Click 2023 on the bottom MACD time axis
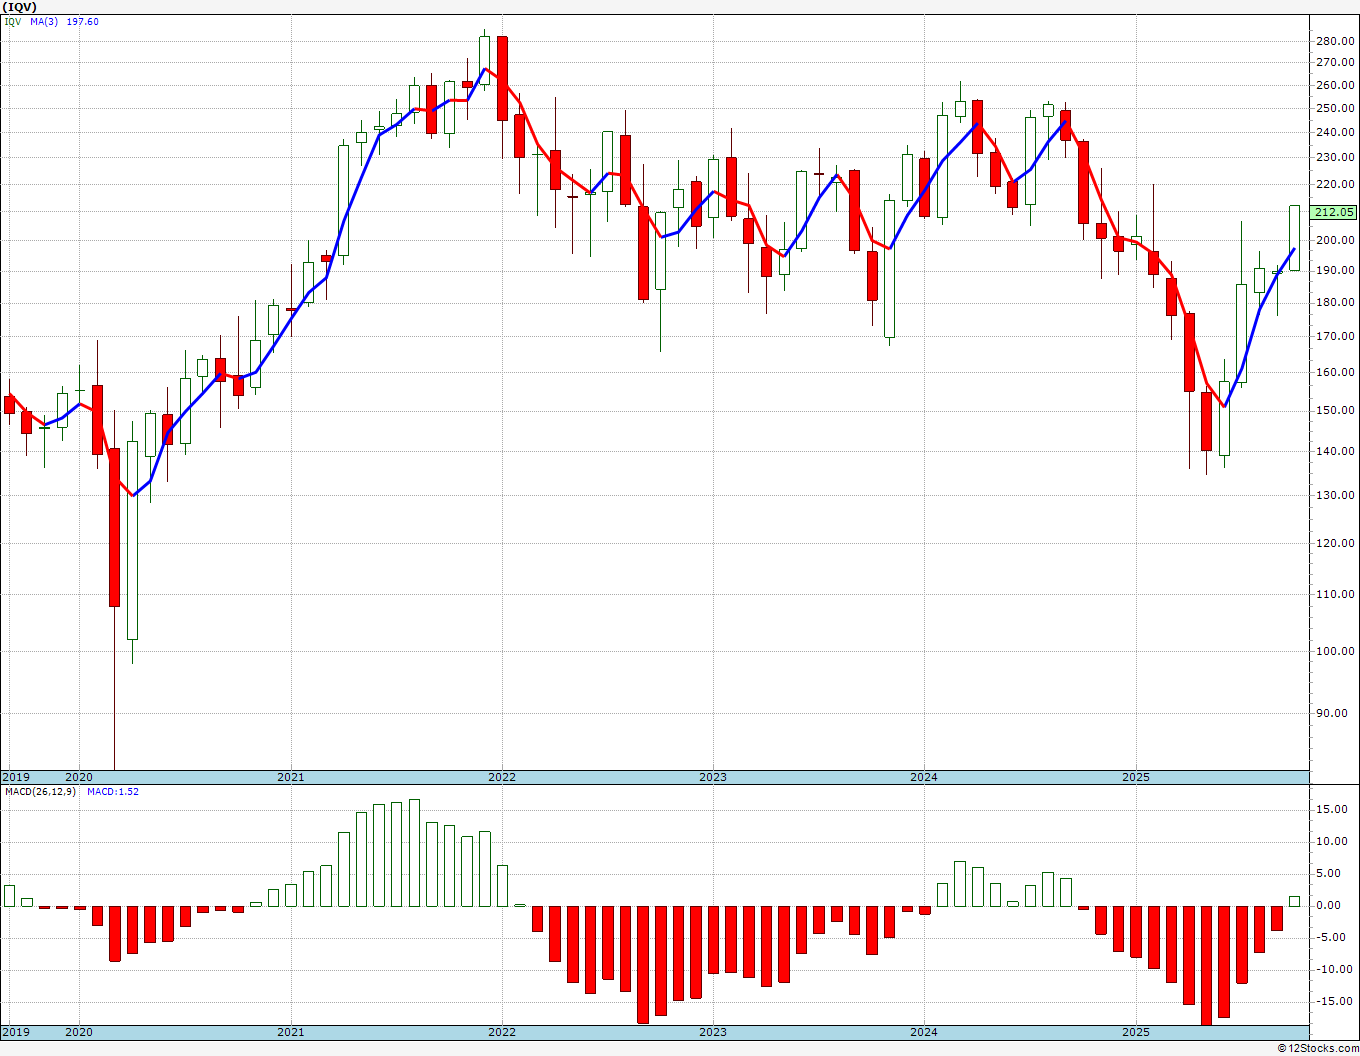The height and width of the screenshot is (1056, 1360). click(x=712, y=1032)
